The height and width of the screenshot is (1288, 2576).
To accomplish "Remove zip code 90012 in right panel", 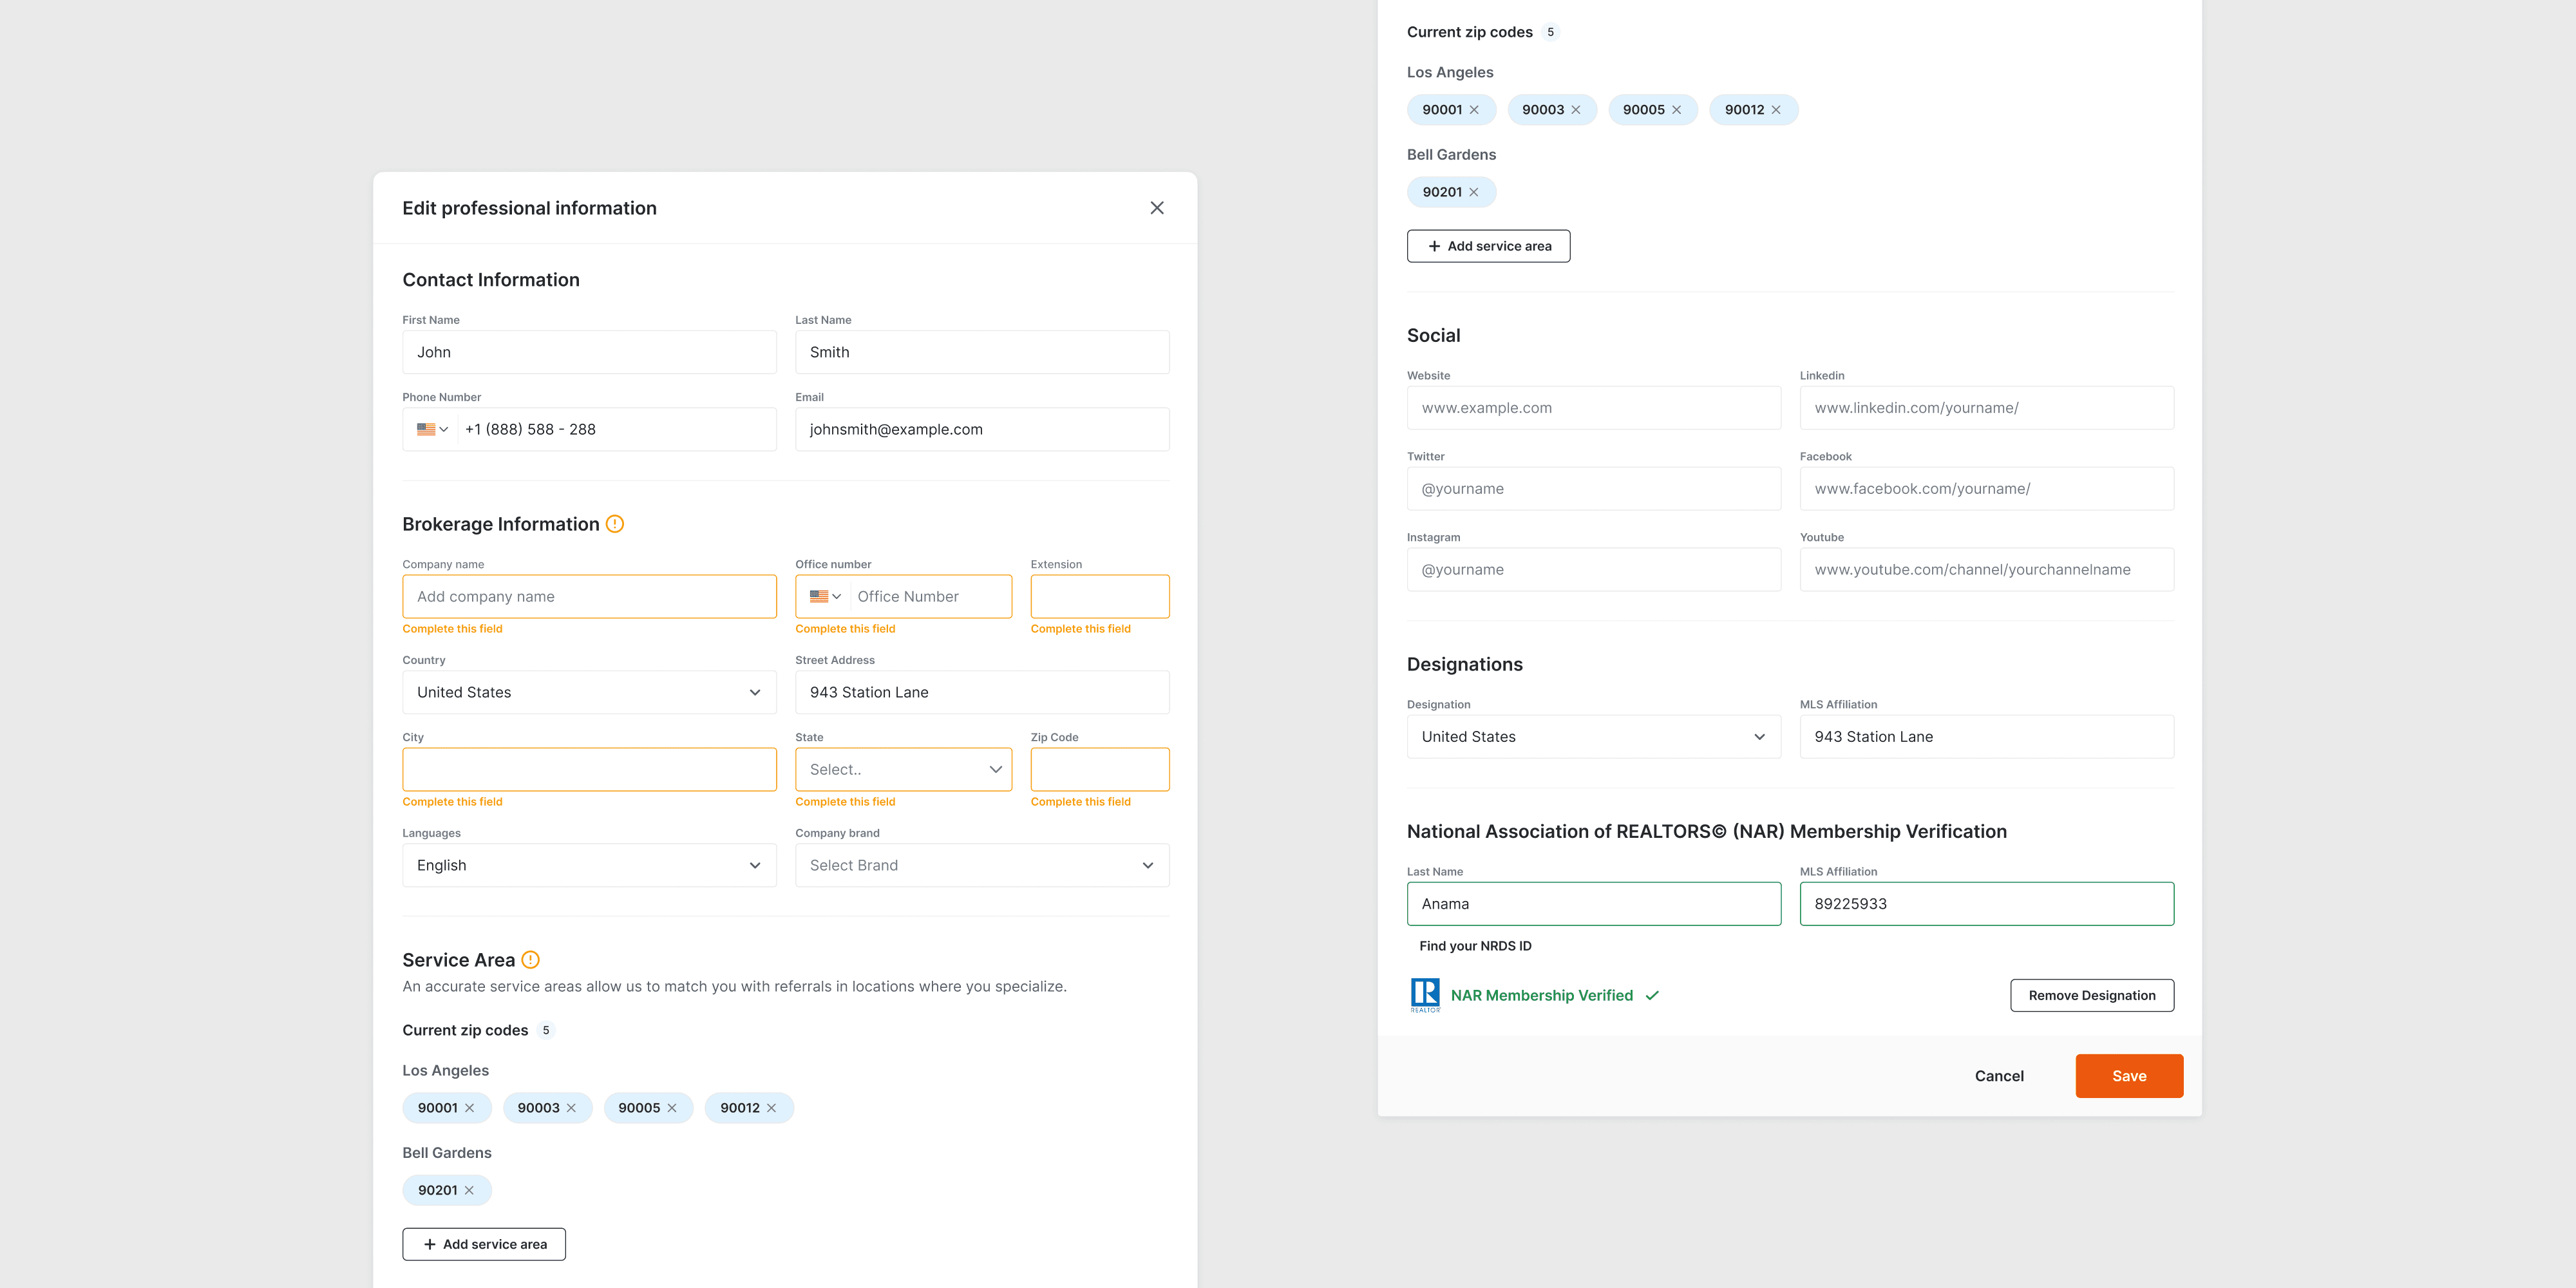I will coord(1776,110).
